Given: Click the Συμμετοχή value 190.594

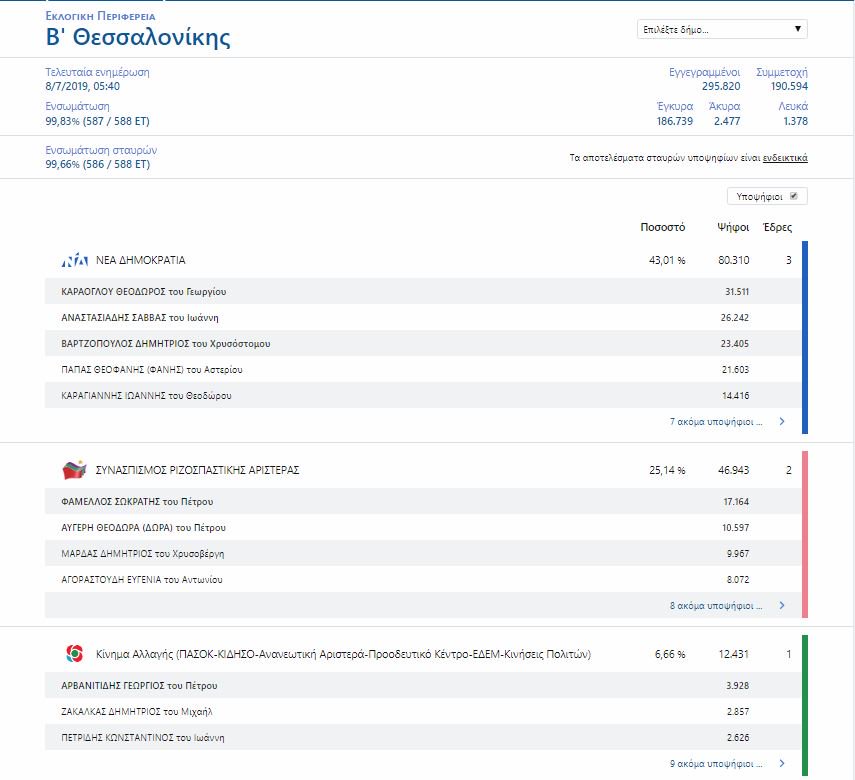Looking at the screenshot, I should coord(789,86).
